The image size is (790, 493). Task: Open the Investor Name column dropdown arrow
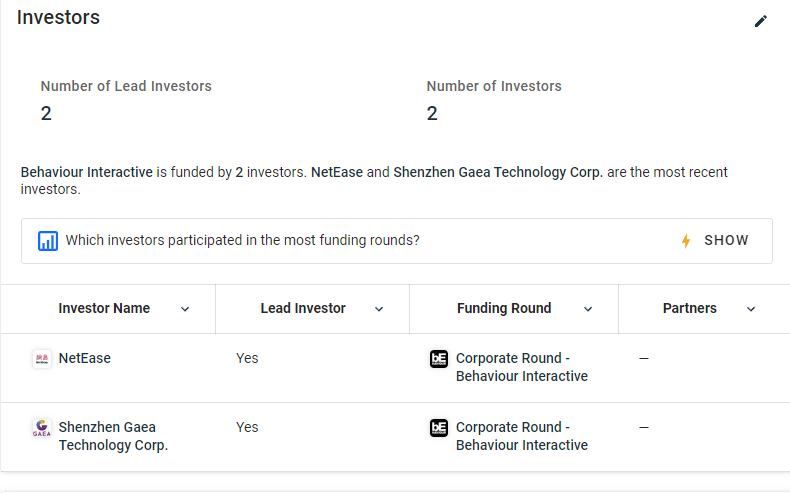point(185,309)
